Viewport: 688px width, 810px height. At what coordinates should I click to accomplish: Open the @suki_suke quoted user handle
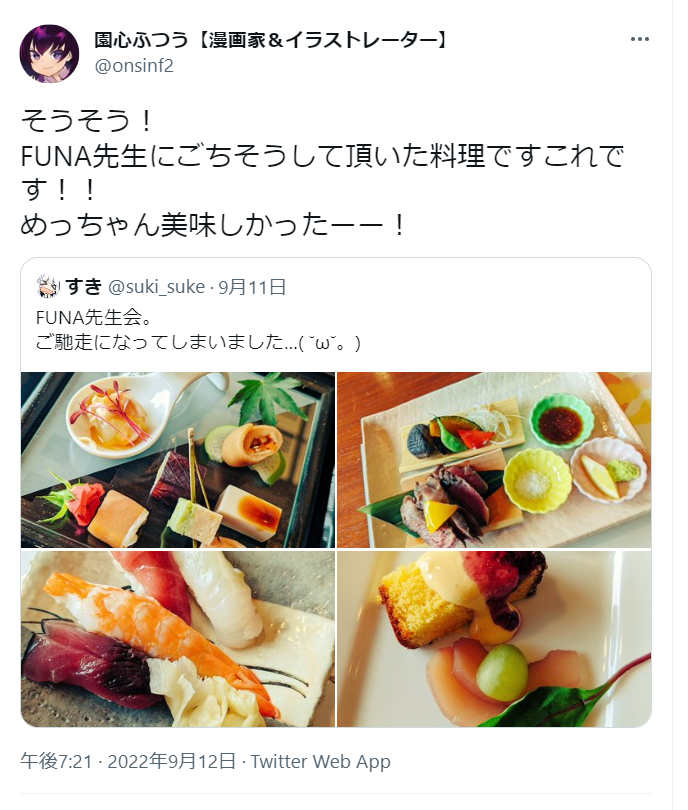pos(157,287)
